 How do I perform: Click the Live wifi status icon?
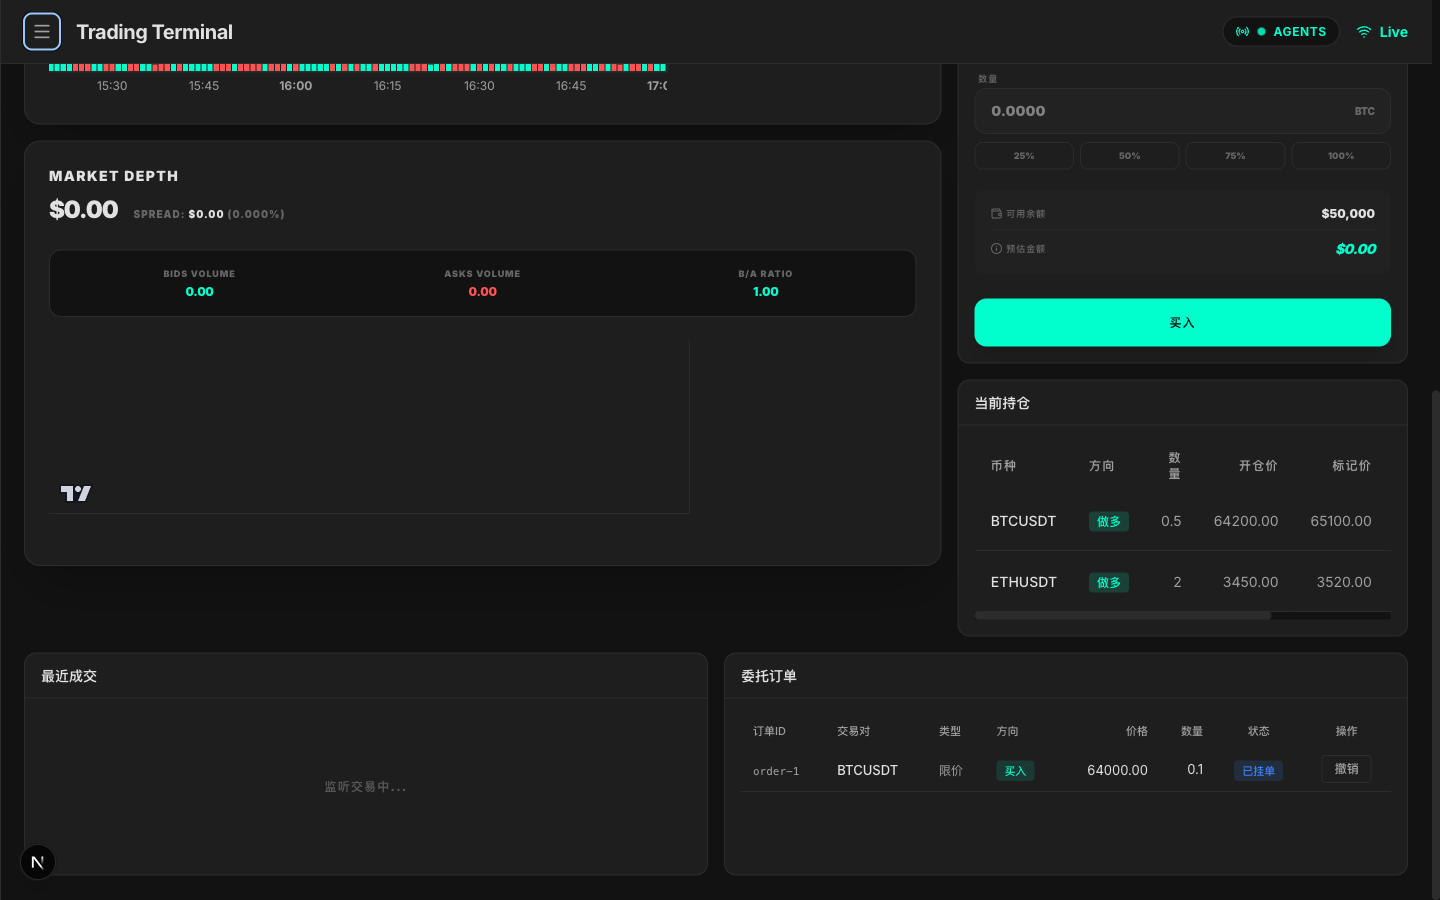pyautogui.click(x=1363, y=32)
